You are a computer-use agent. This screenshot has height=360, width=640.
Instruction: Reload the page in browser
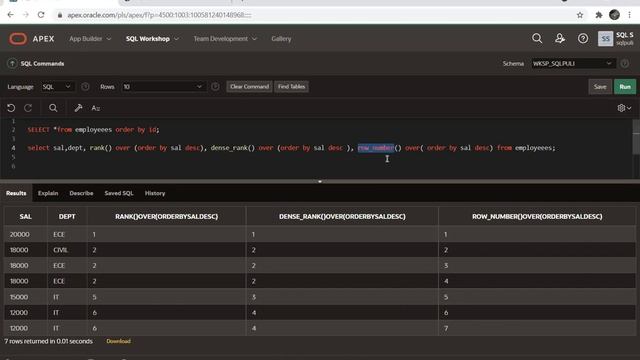pyautogui.click(x=41, y=15)
